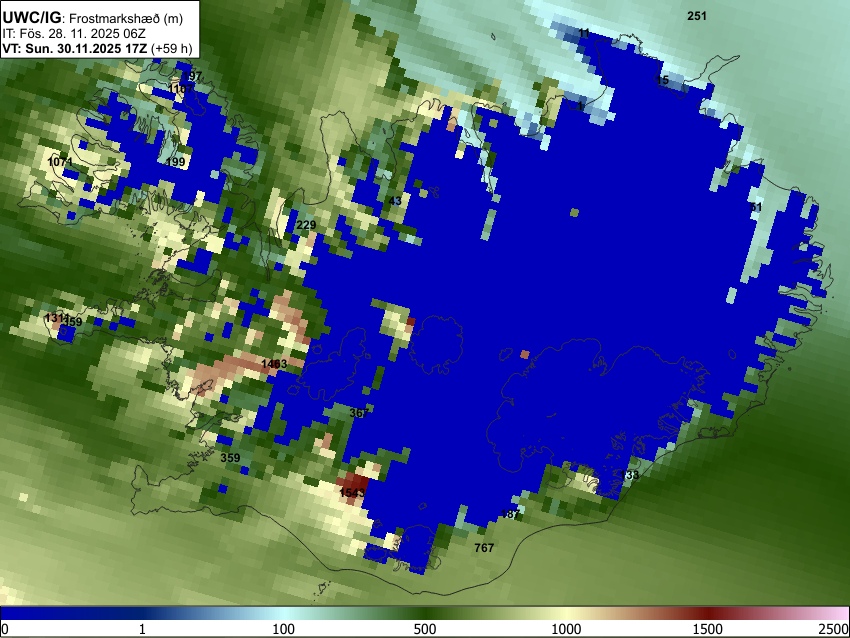Click the map value 251
The width and height of the screenshot is (850, 638).
pos(697,16)
